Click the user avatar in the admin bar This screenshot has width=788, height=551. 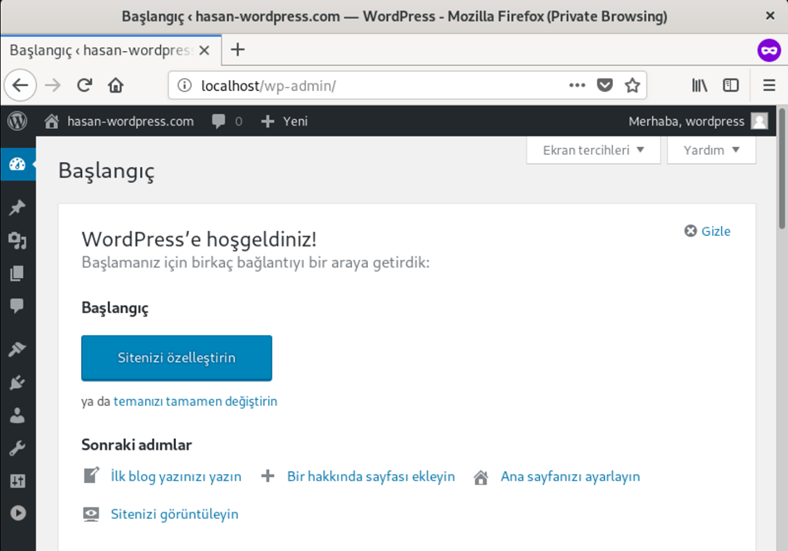(x=759, y=121)
